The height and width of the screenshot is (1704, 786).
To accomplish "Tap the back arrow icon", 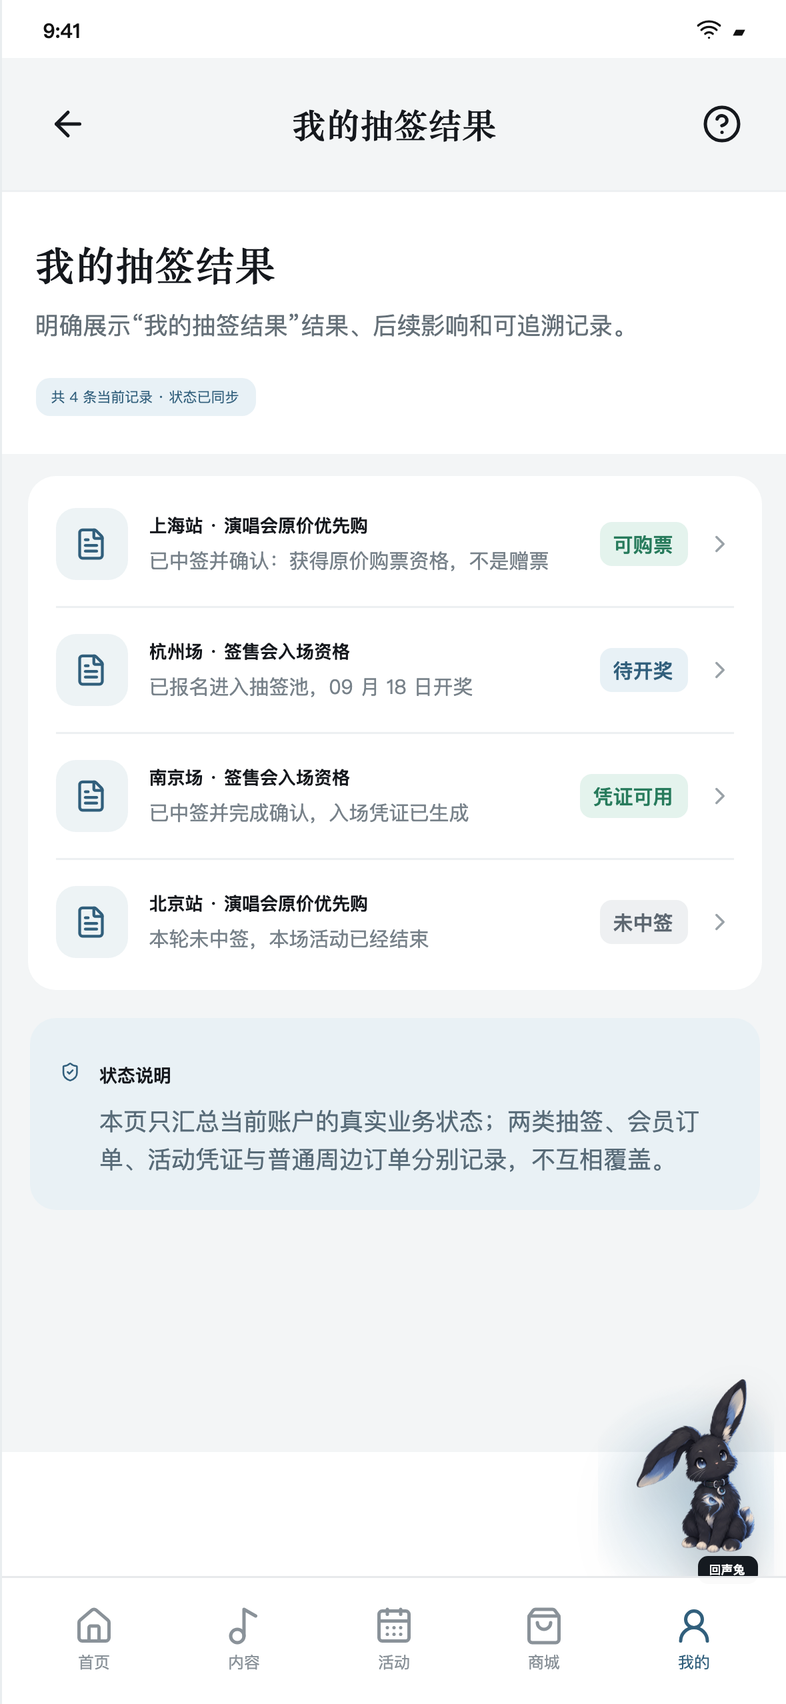I will tap(68, 124).
